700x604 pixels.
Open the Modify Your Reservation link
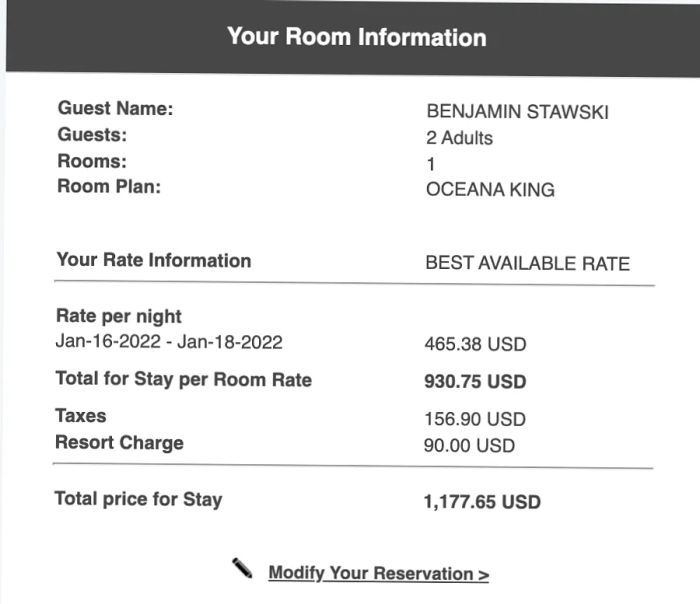[379, 573]
